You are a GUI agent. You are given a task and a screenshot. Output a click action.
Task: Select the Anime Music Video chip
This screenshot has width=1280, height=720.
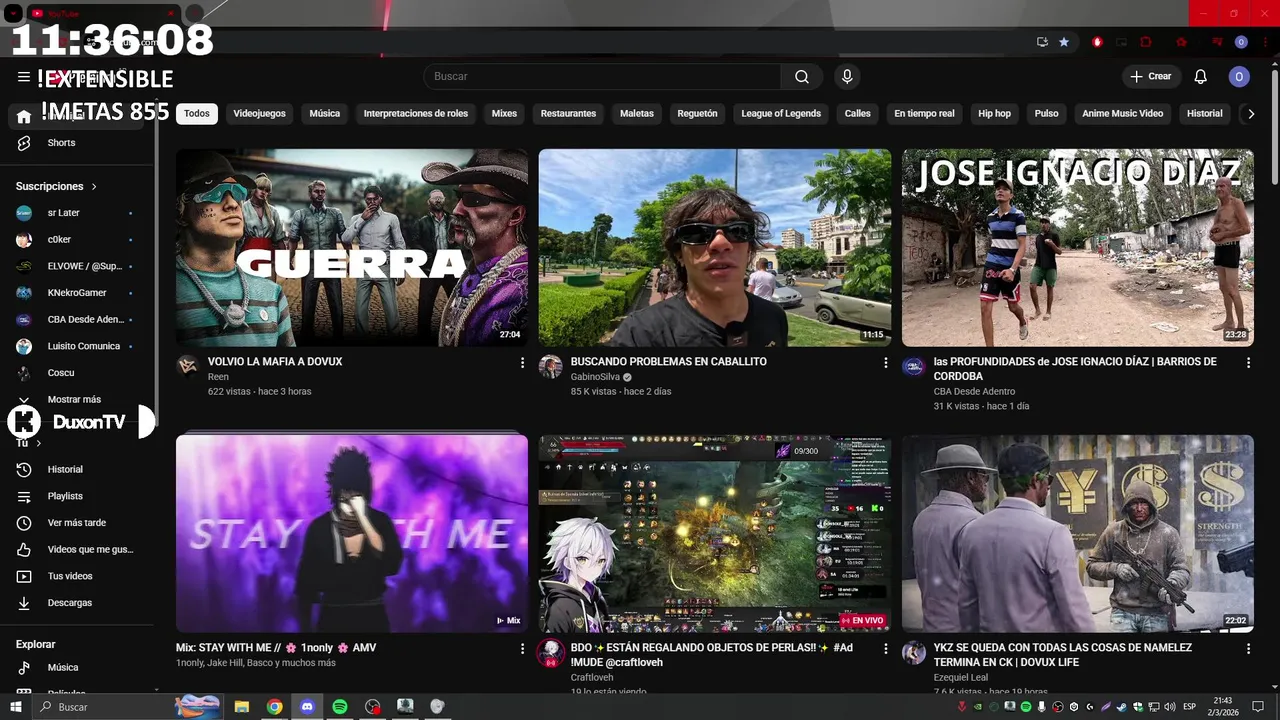(x=1122, y=114)
